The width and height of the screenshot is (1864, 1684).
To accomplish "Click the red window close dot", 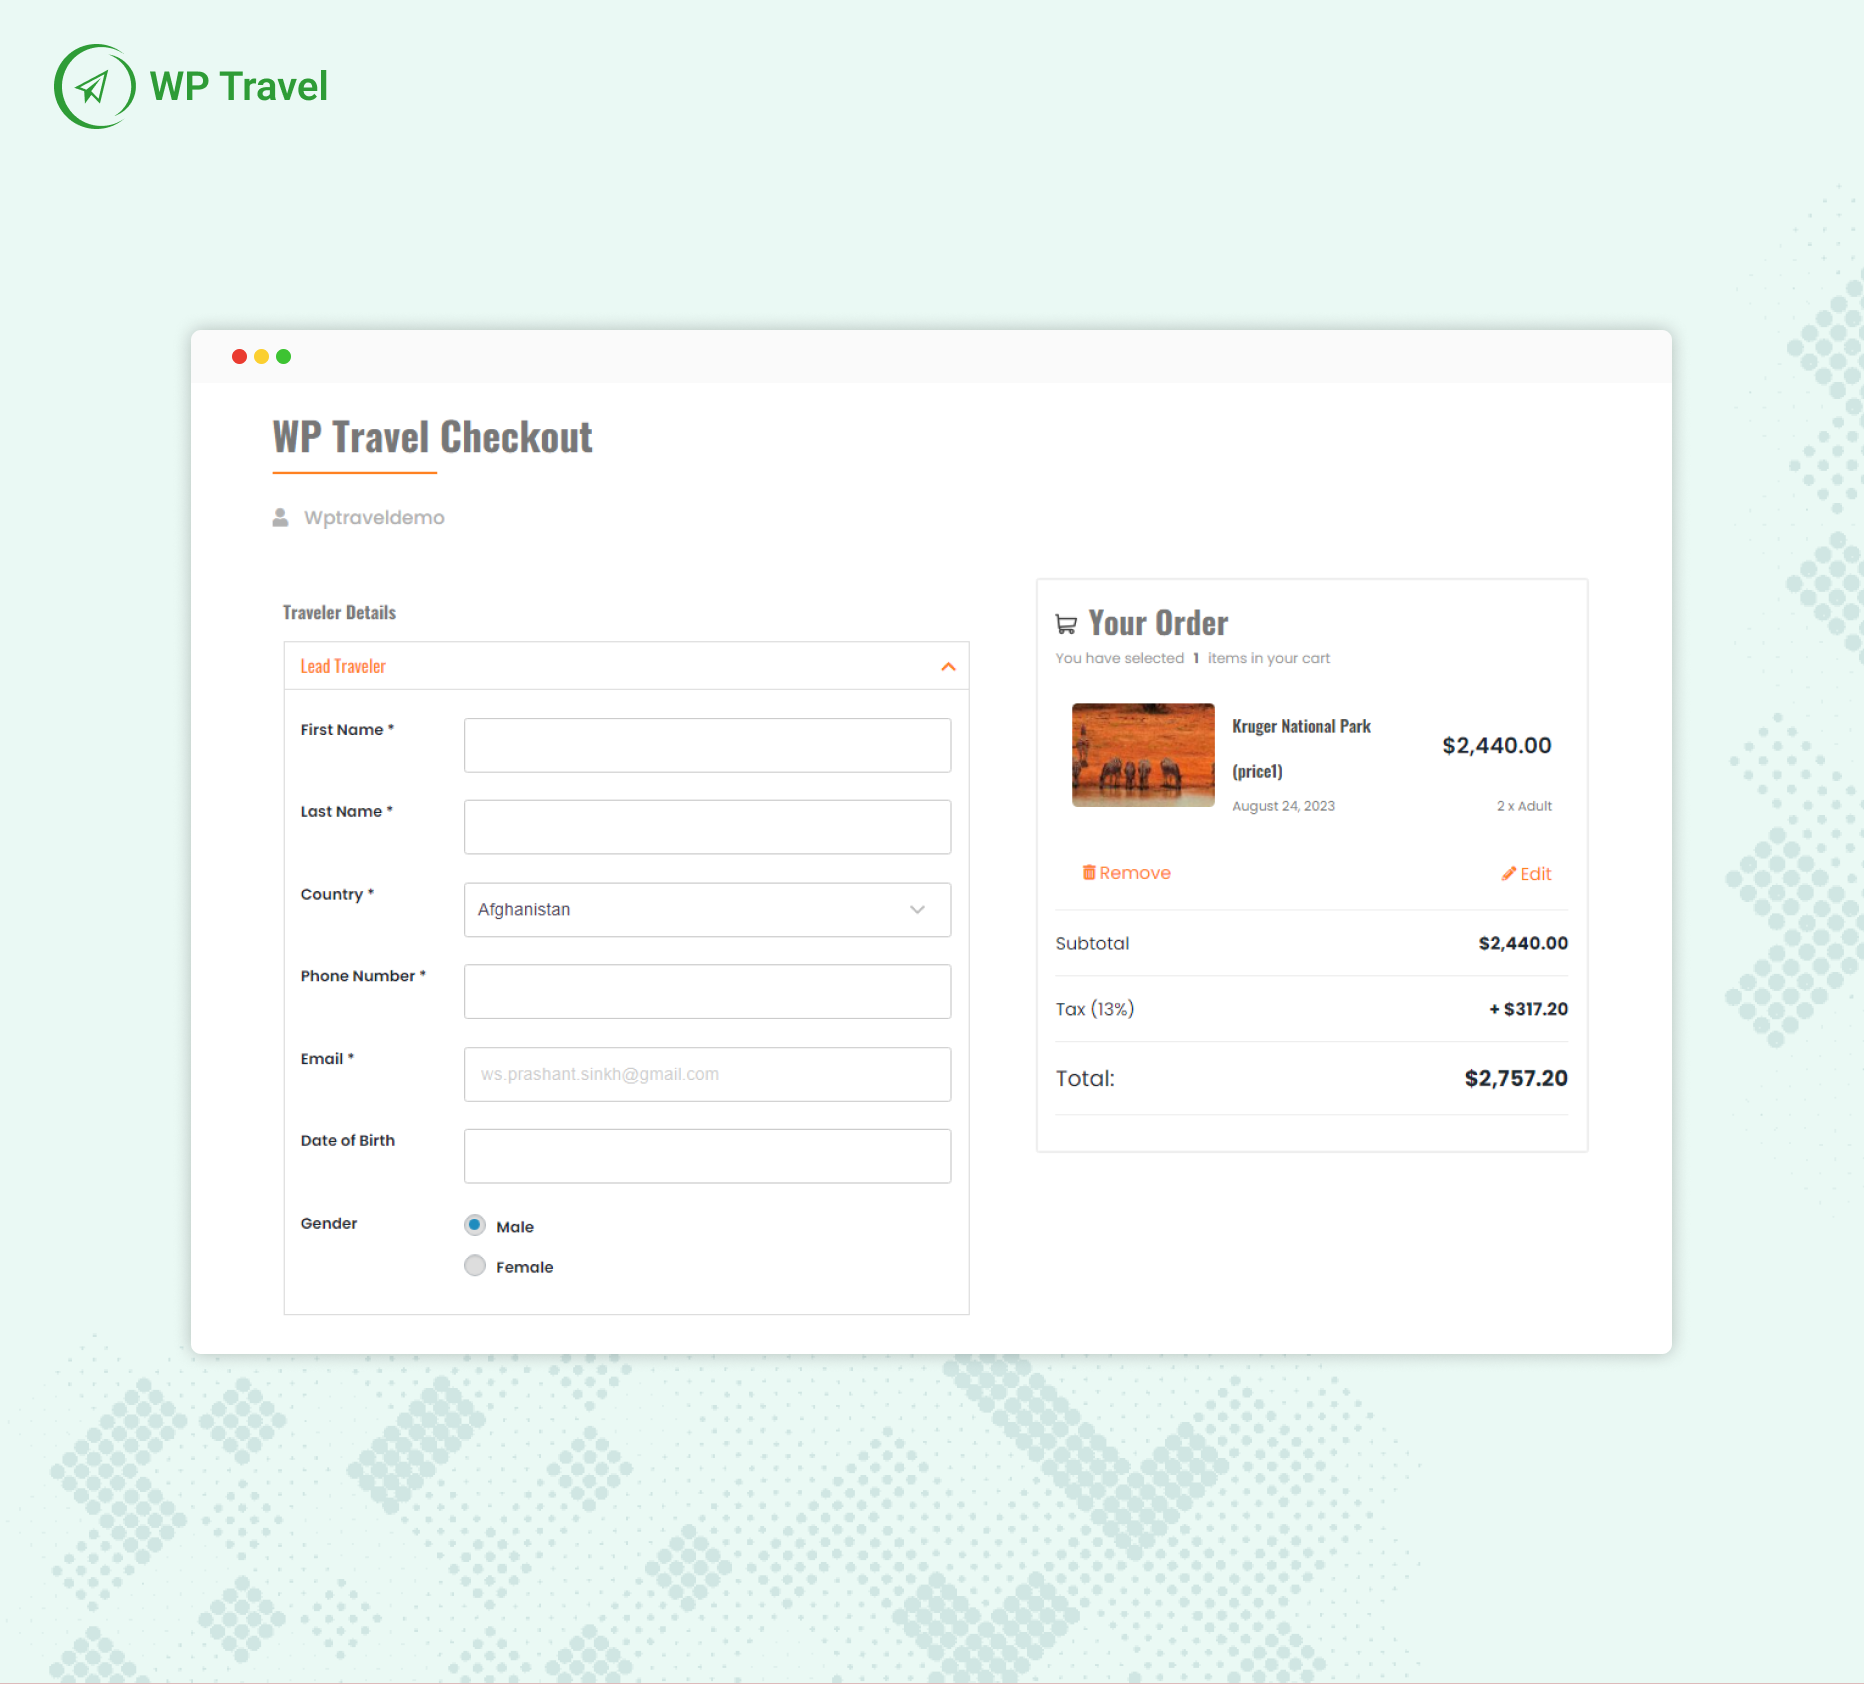I will [x=239, y=356].
